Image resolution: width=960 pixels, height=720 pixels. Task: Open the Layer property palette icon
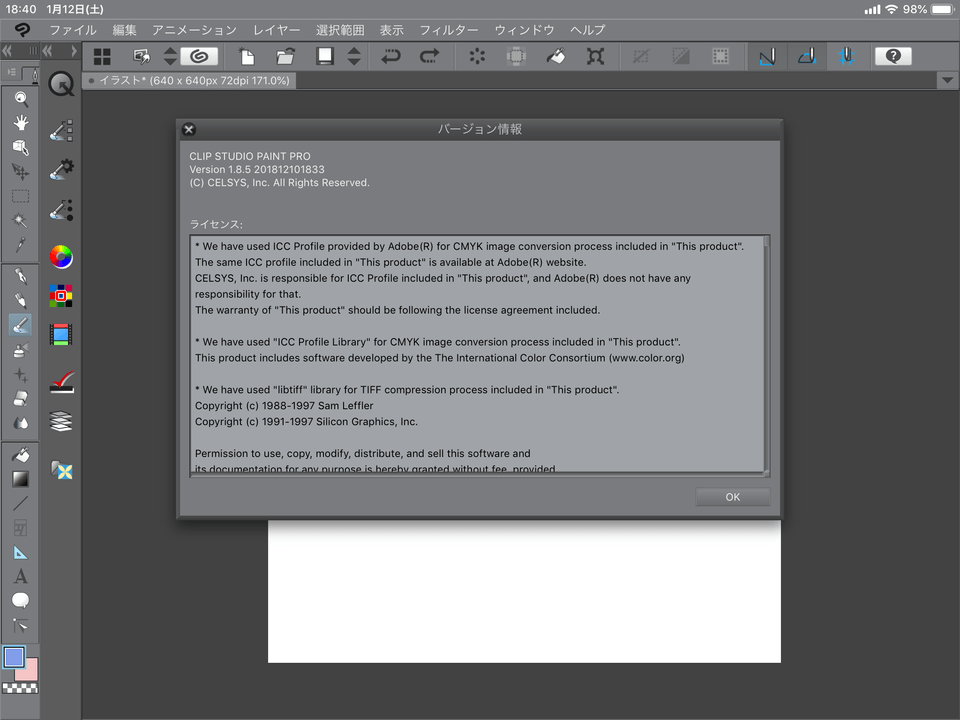(62, 381)
